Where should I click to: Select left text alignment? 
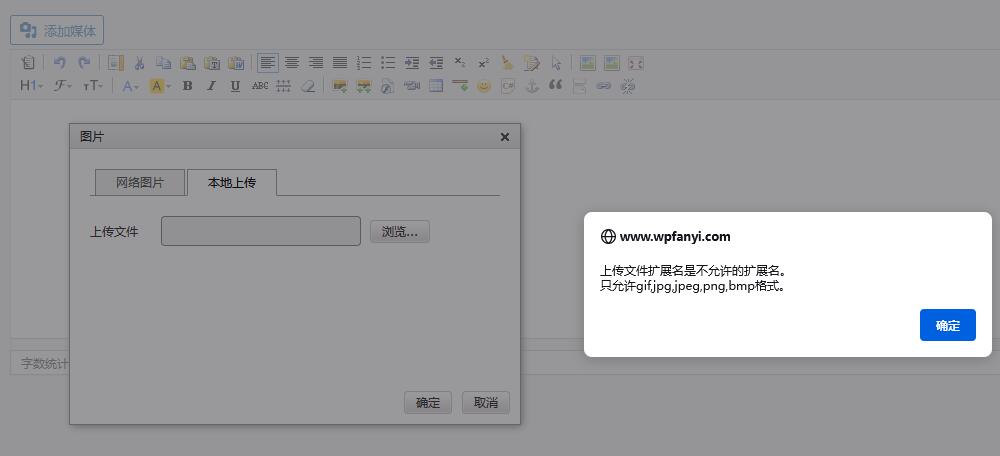[x=267, y=63]
